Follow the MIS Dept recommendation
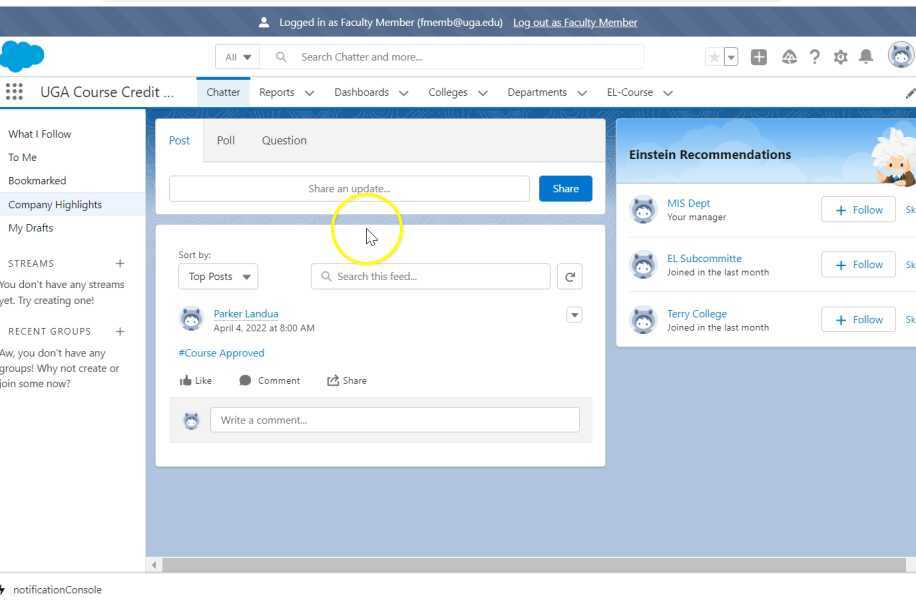 [x=857, y=209]
